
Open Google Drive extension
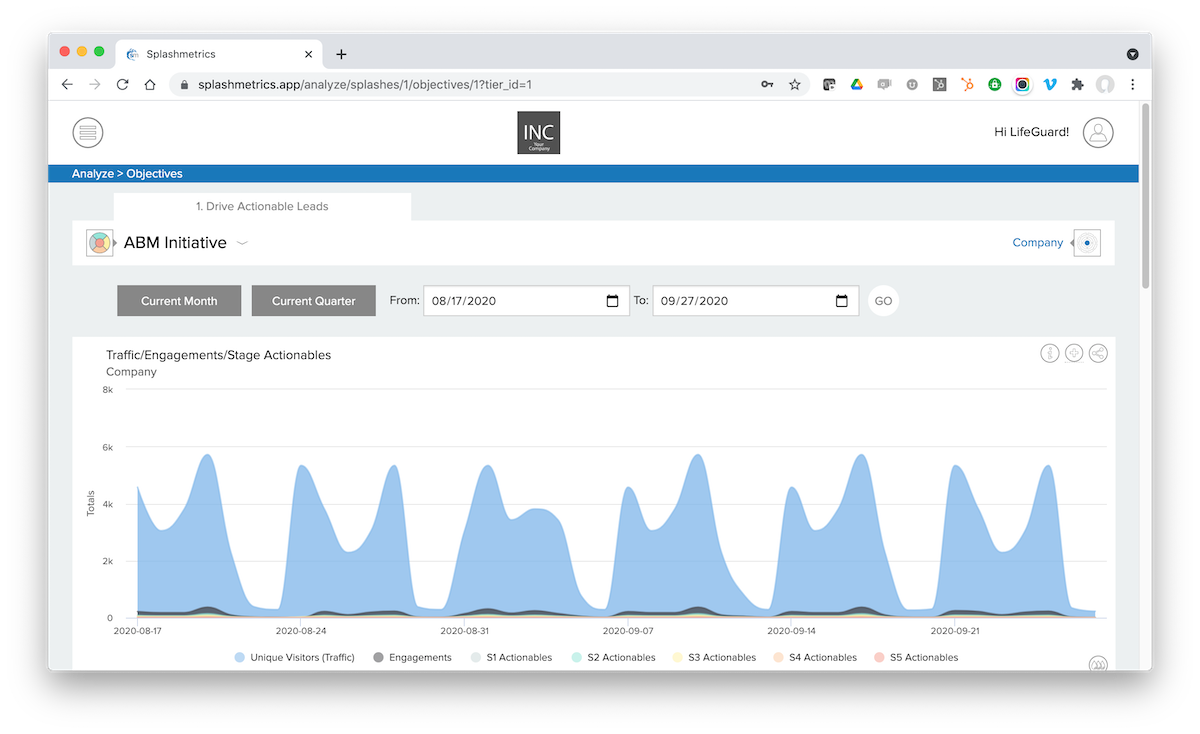point(857,85)
